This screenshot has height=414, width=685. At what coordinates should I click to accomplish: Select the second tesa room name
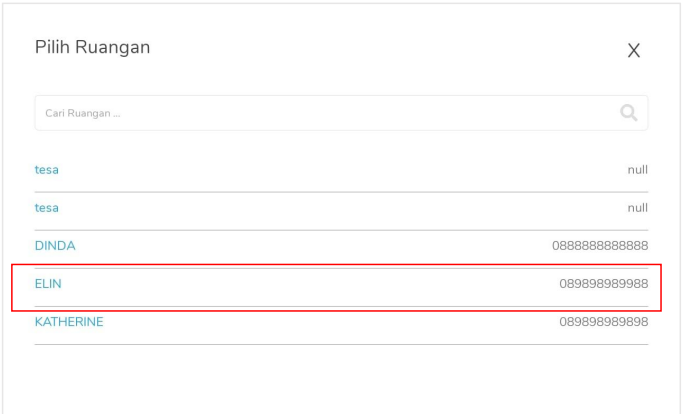[47, 208]
